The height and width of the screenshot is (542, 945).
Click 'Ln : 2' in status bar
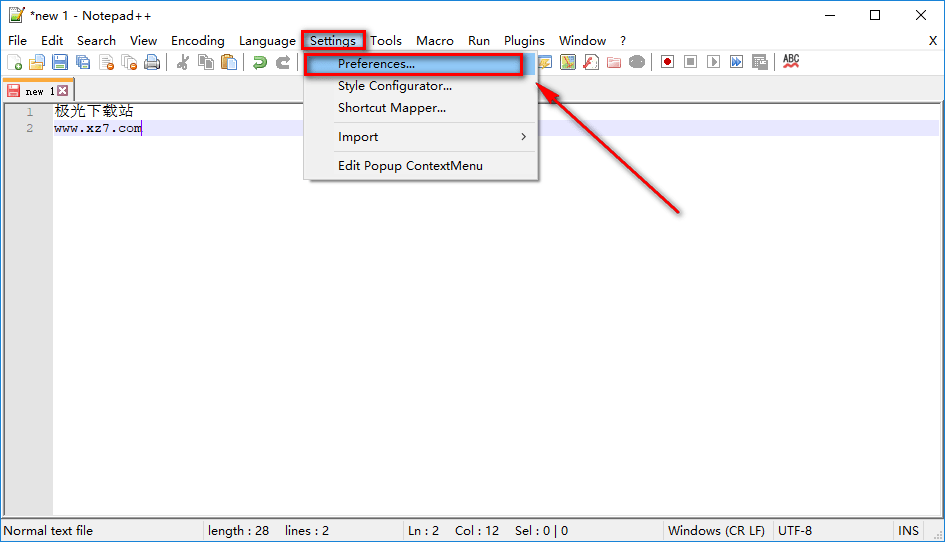click(424, 531)
